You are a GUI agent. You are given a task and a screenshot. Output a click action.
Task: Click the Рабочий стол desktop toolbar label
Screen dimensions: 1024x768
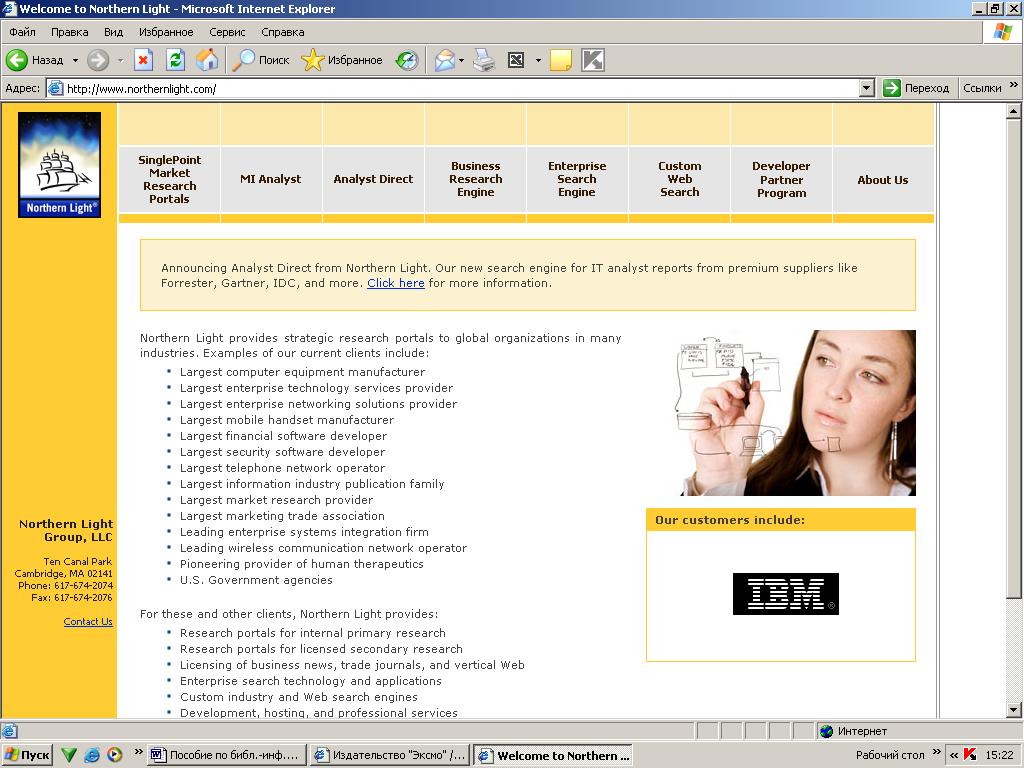point(890,755)
